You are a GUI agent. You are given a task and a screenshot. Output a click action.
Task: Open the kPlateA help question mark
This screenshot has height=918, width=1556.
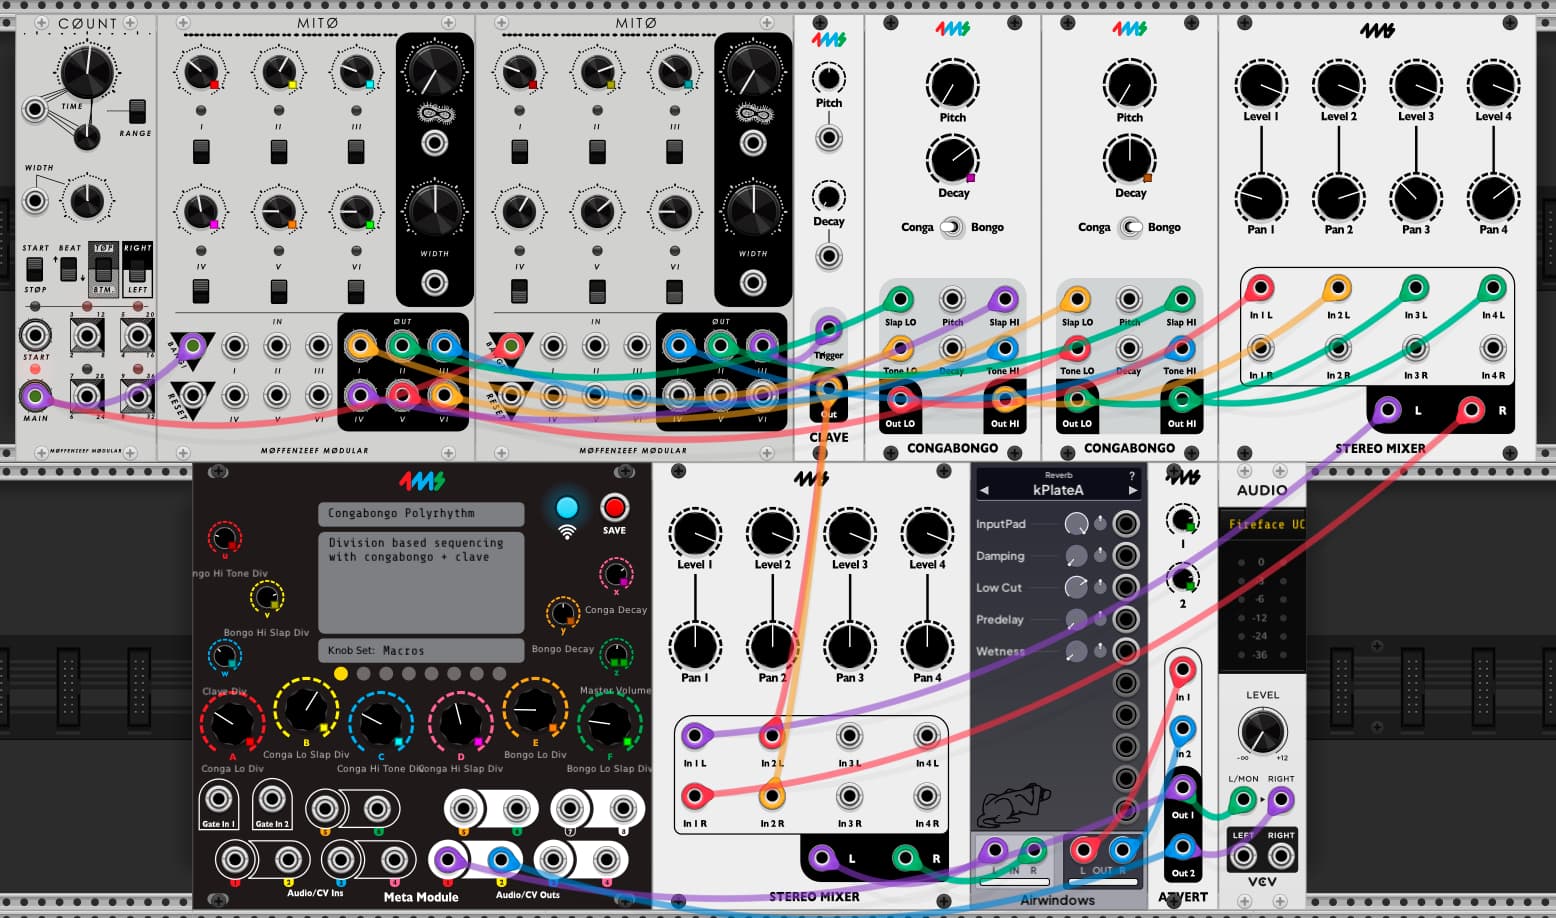point(1132,475)
